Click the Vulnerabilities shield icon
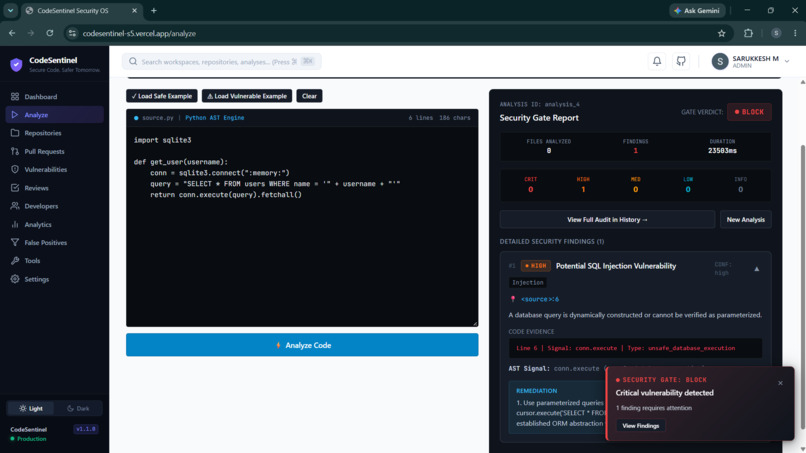The width and height of the screenshot is (806, 453). click(x=15, y=169)
